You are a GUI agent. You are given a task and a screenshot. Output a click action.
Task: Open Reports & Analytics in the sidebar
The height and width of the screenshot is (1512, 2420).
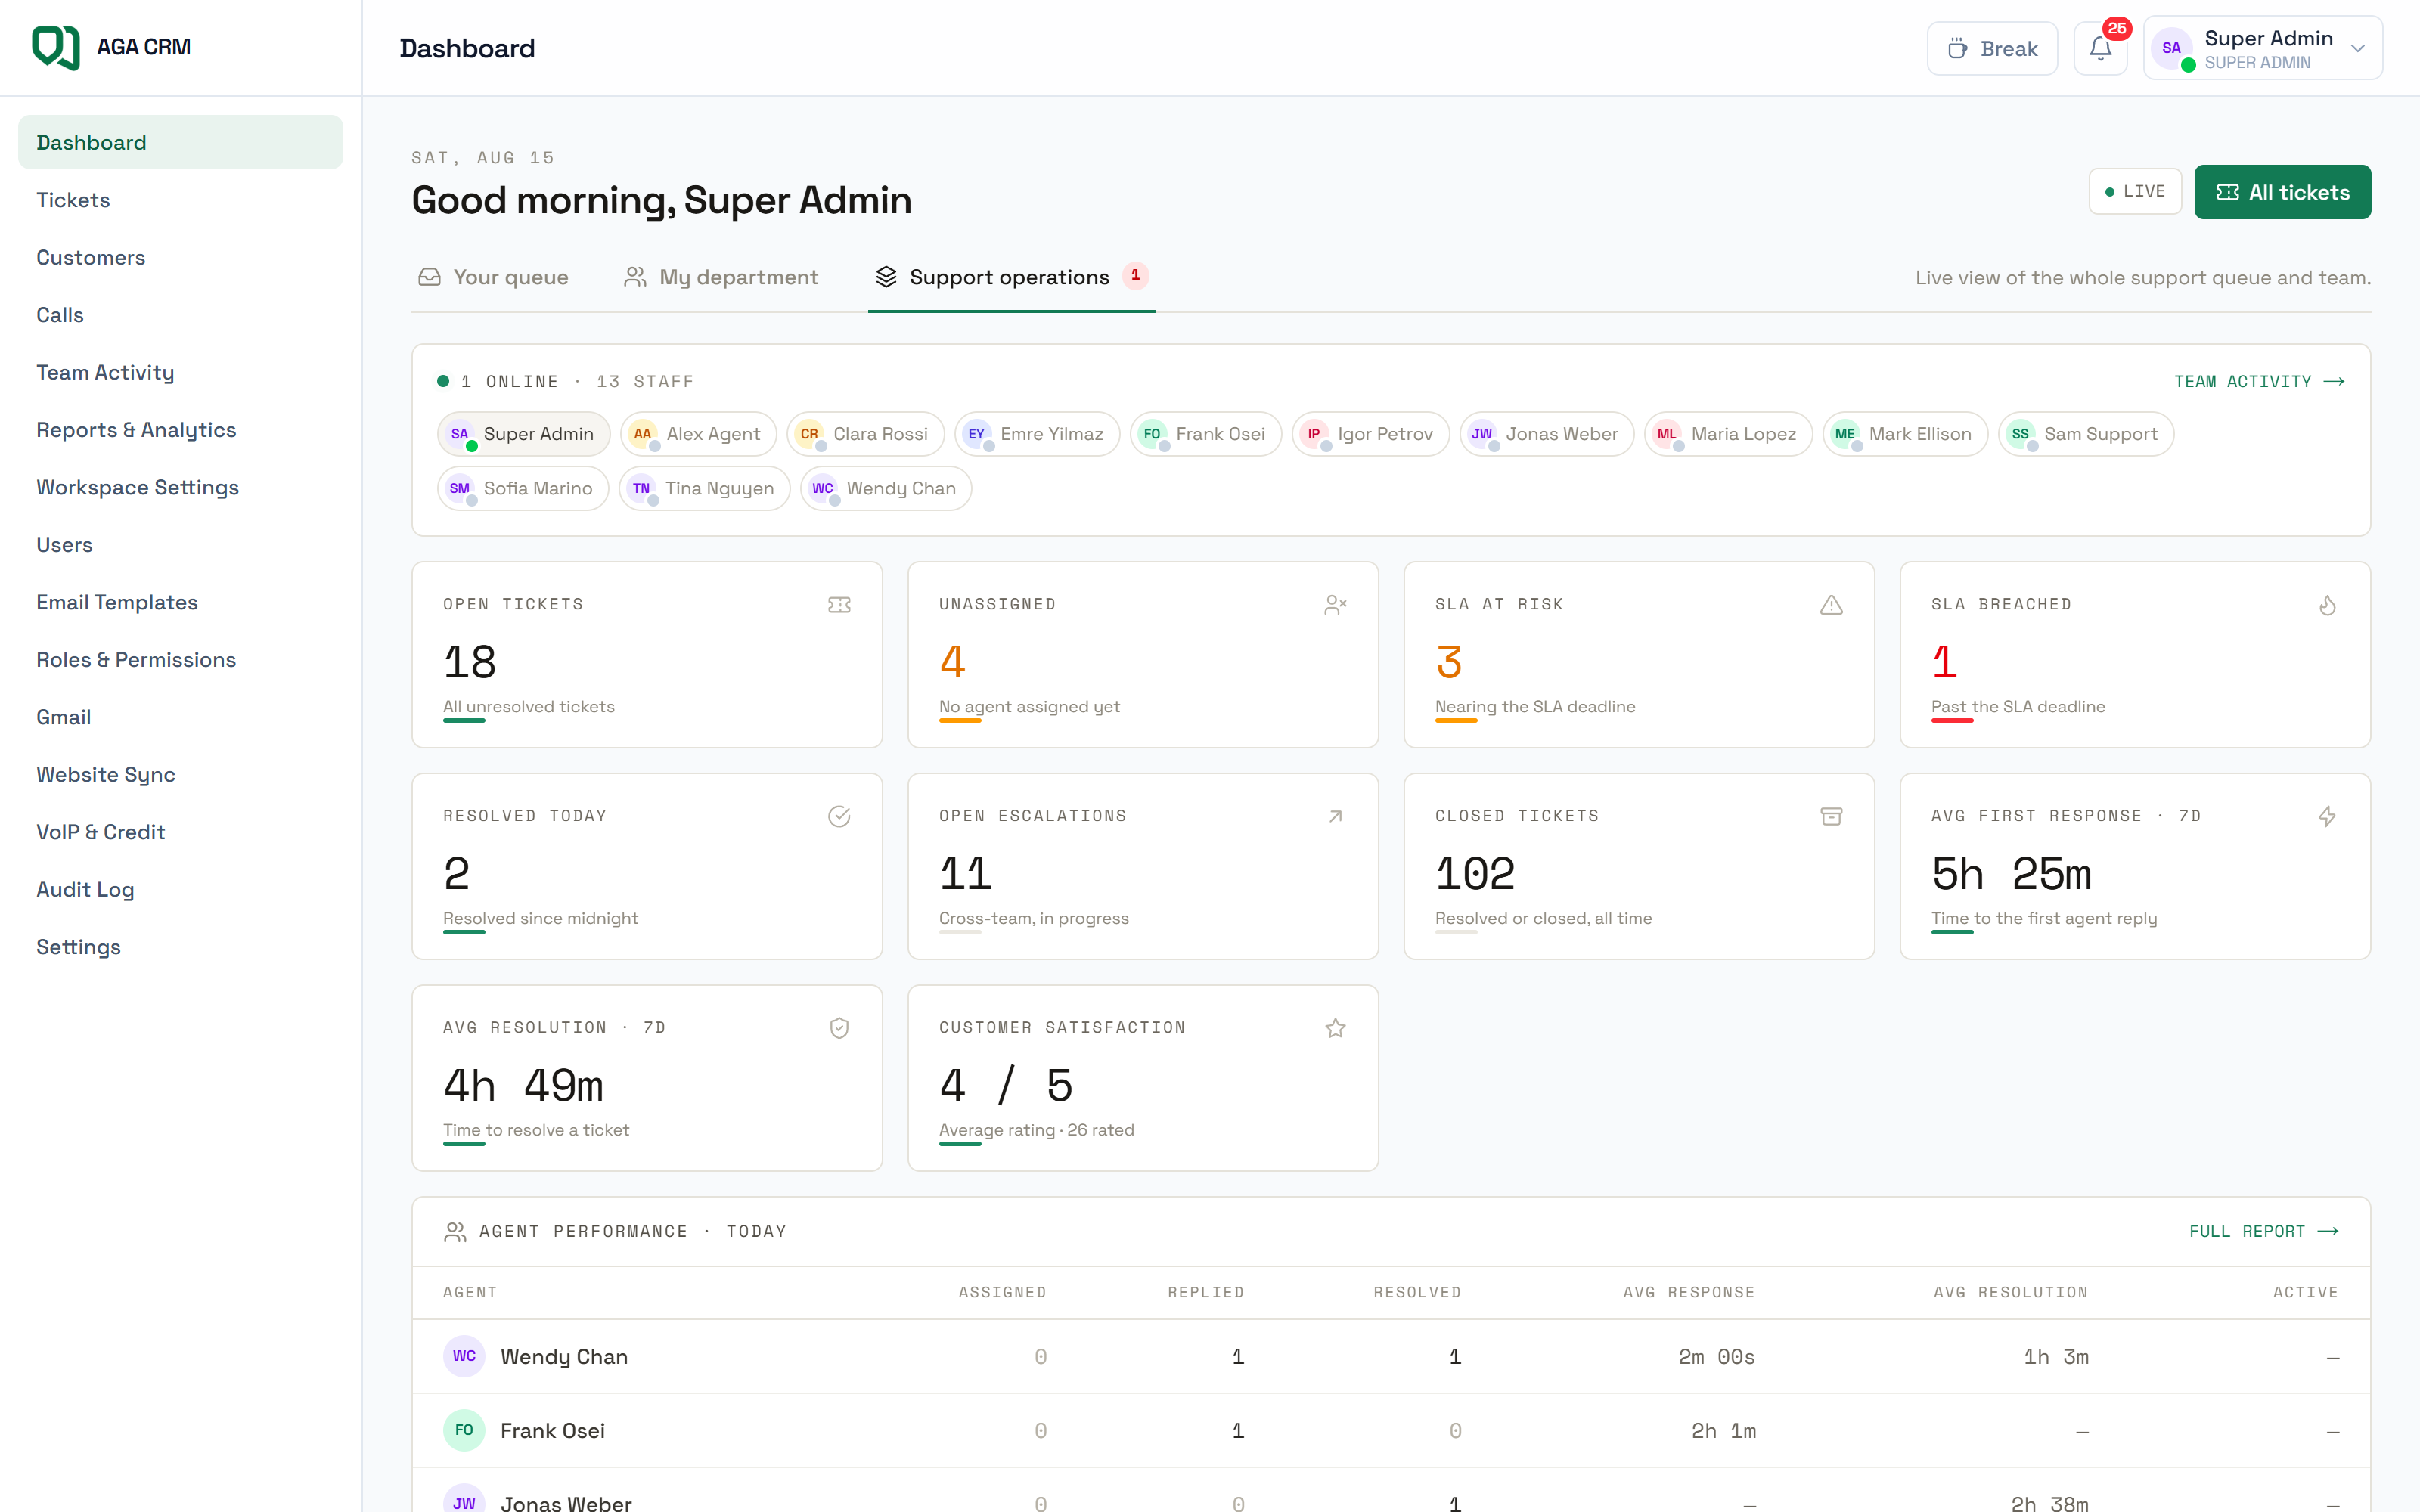180,430
